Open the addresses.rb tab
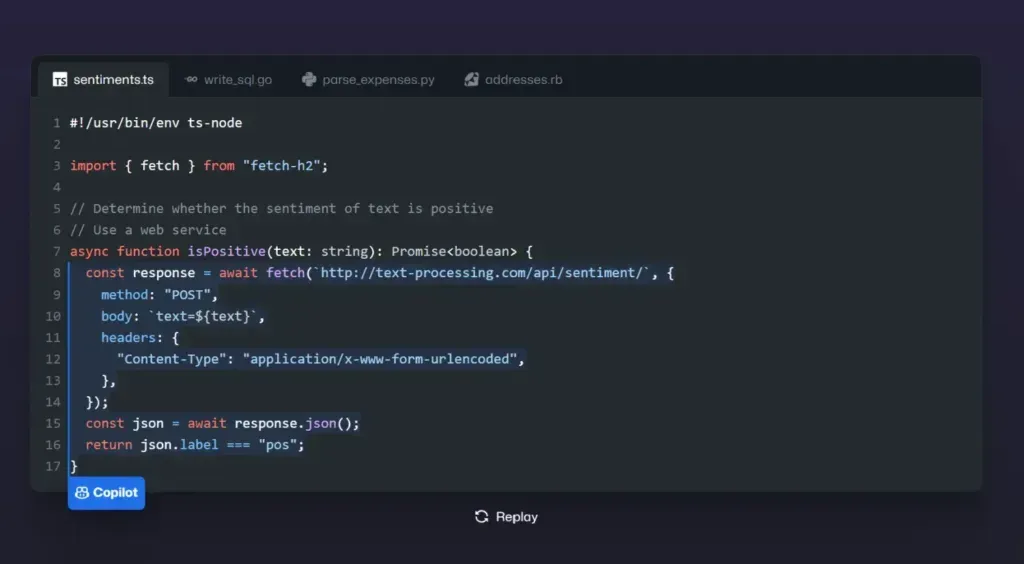This screenshot has height=564, width=1024. 513,80
